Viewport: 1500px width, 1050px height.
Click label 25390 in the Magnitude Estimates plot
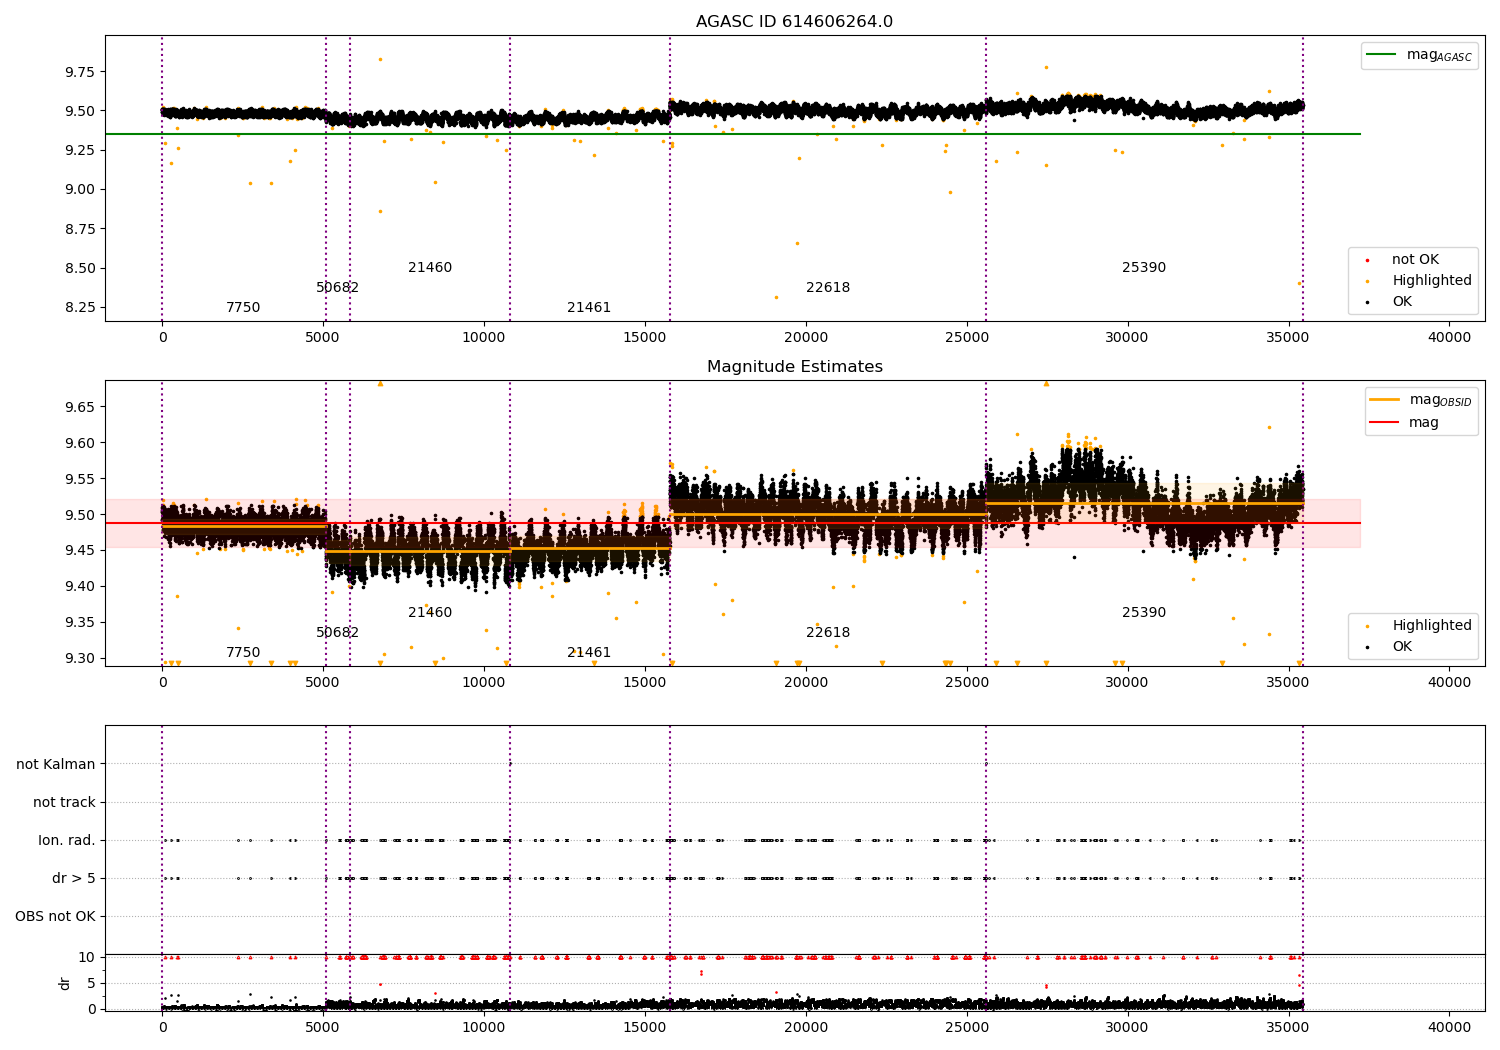pos(1144,613)
